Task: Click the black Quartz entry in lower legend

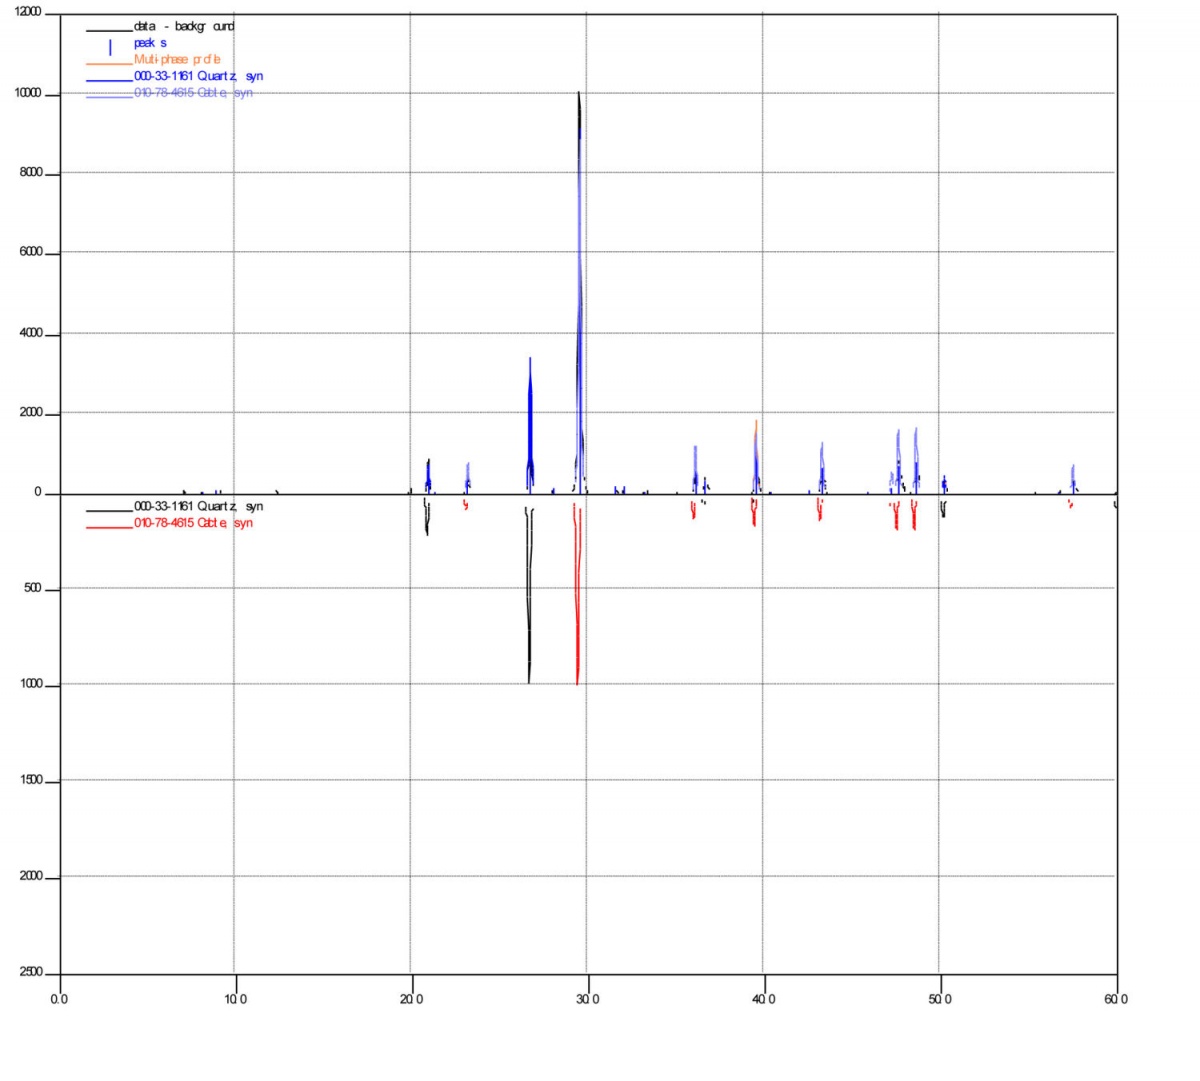Action: click(x=198, y=507)
